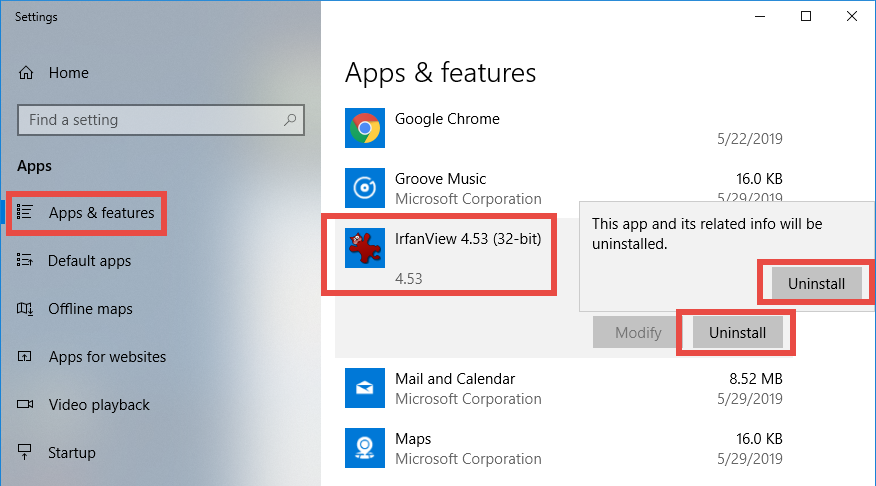Open the Home settings page
876x486 pixels.
68,73
